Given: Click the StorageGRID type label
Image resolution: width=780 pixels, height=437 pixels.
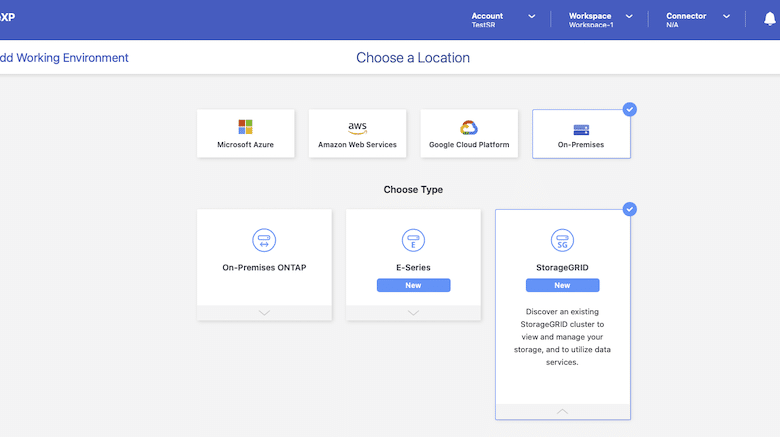Looking at the screenshot, I should (x=562, y=267).
